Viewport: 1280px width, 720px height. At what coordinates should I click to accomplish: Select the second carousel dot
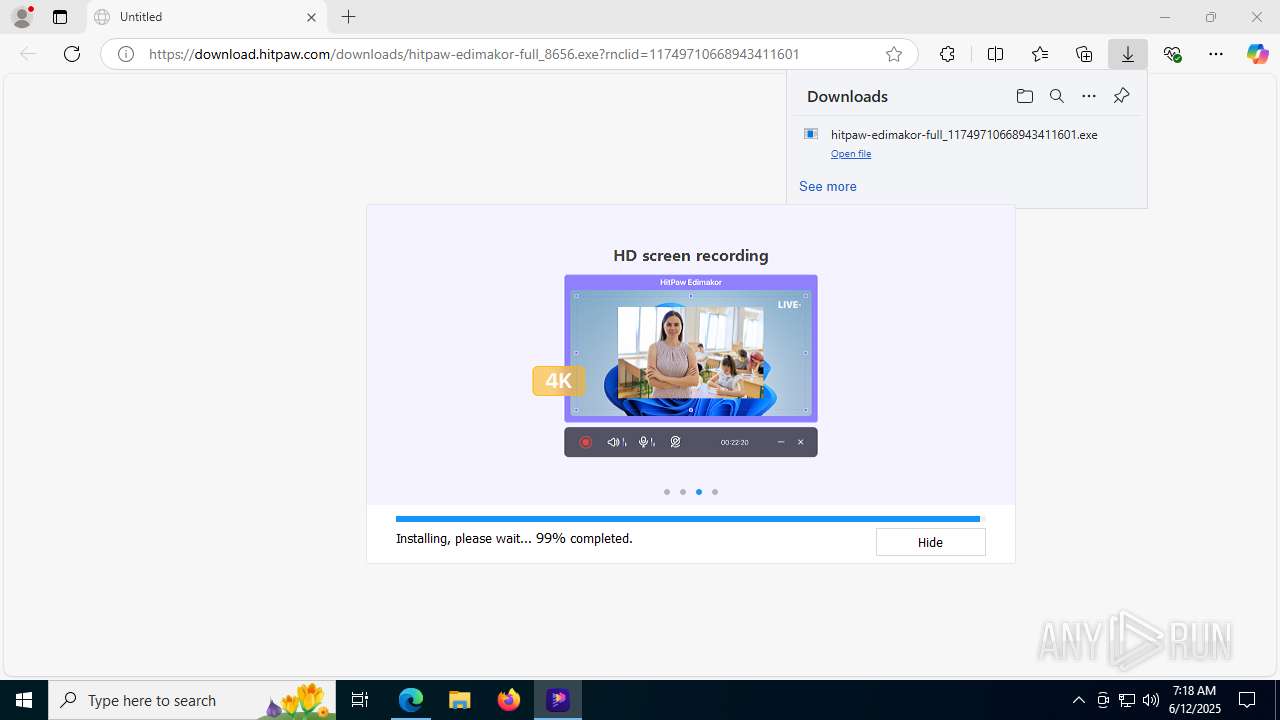(683, 492)
